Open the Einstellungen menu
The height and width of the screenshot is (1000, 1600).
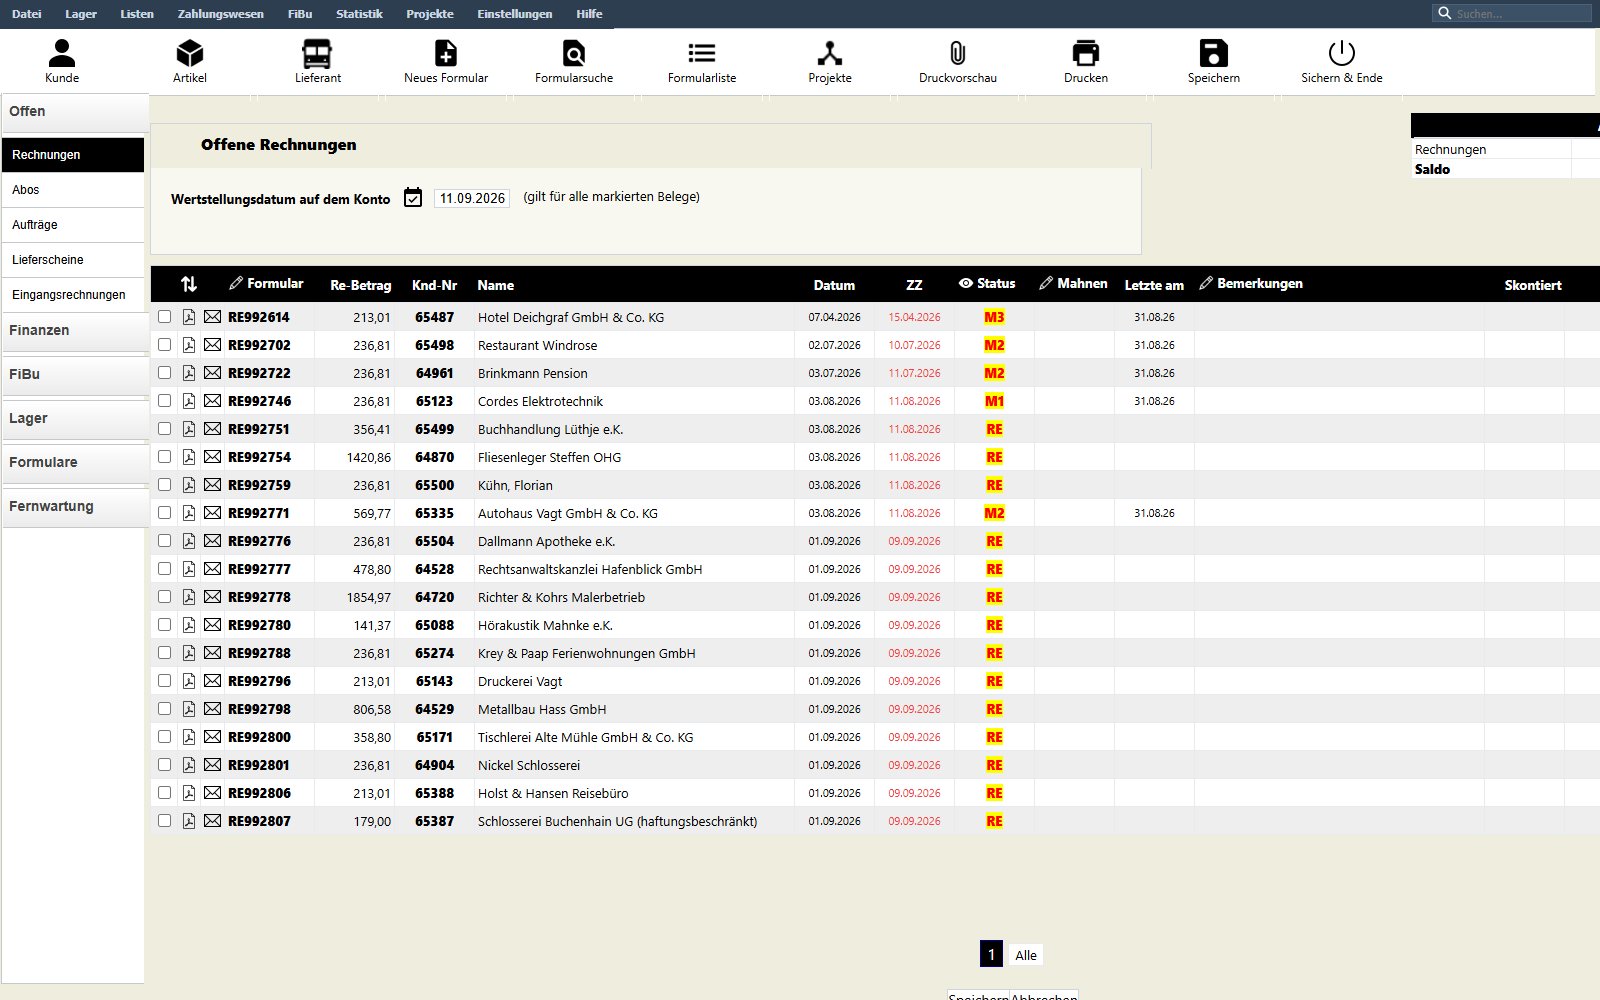pos(515,14)
